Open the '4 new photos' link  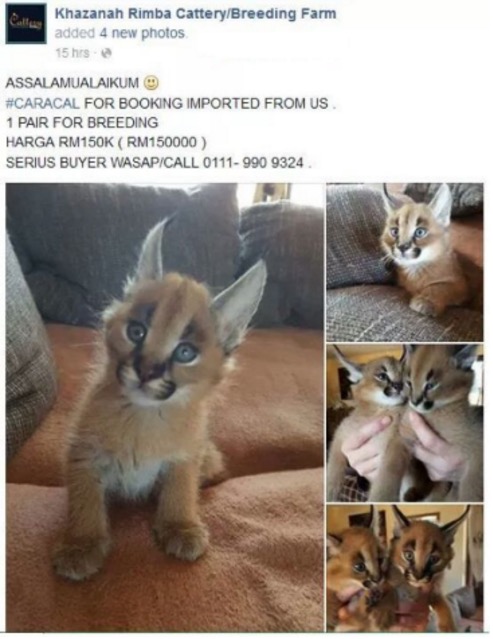[143, 33]
